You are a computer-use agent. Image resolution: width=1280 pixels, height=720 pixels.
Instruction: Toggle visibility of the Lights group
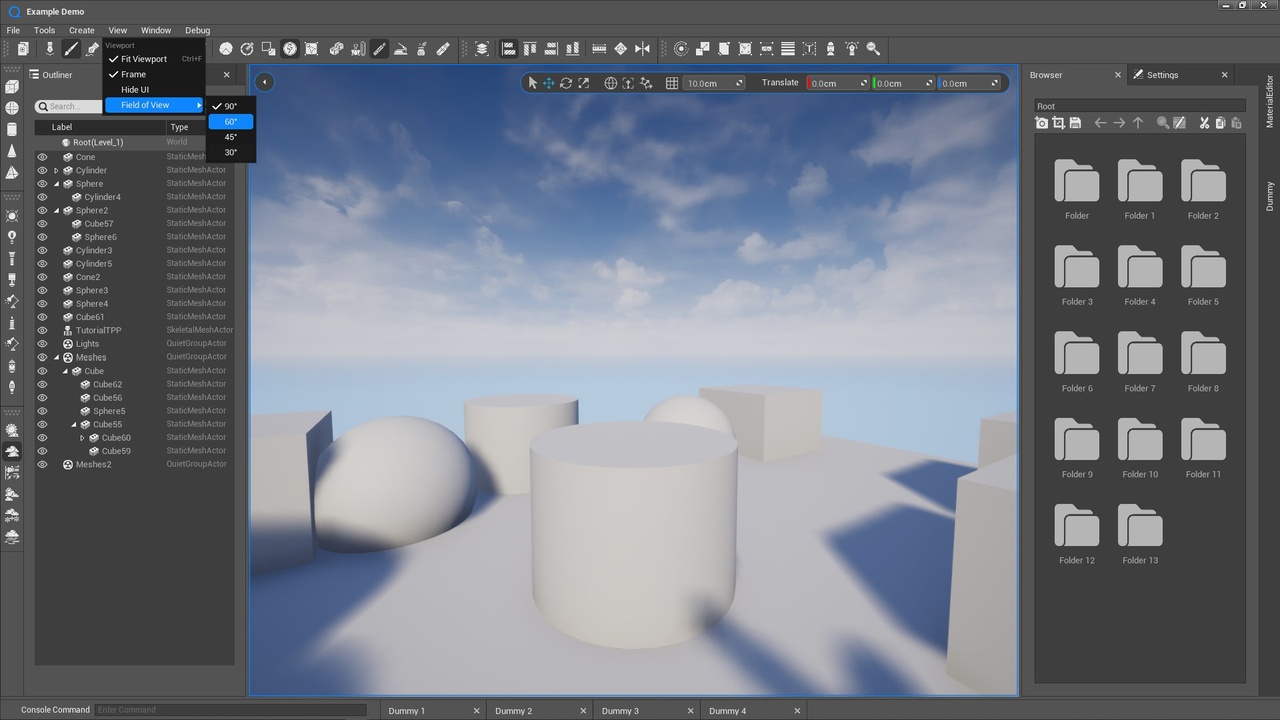tap(42, 344)
